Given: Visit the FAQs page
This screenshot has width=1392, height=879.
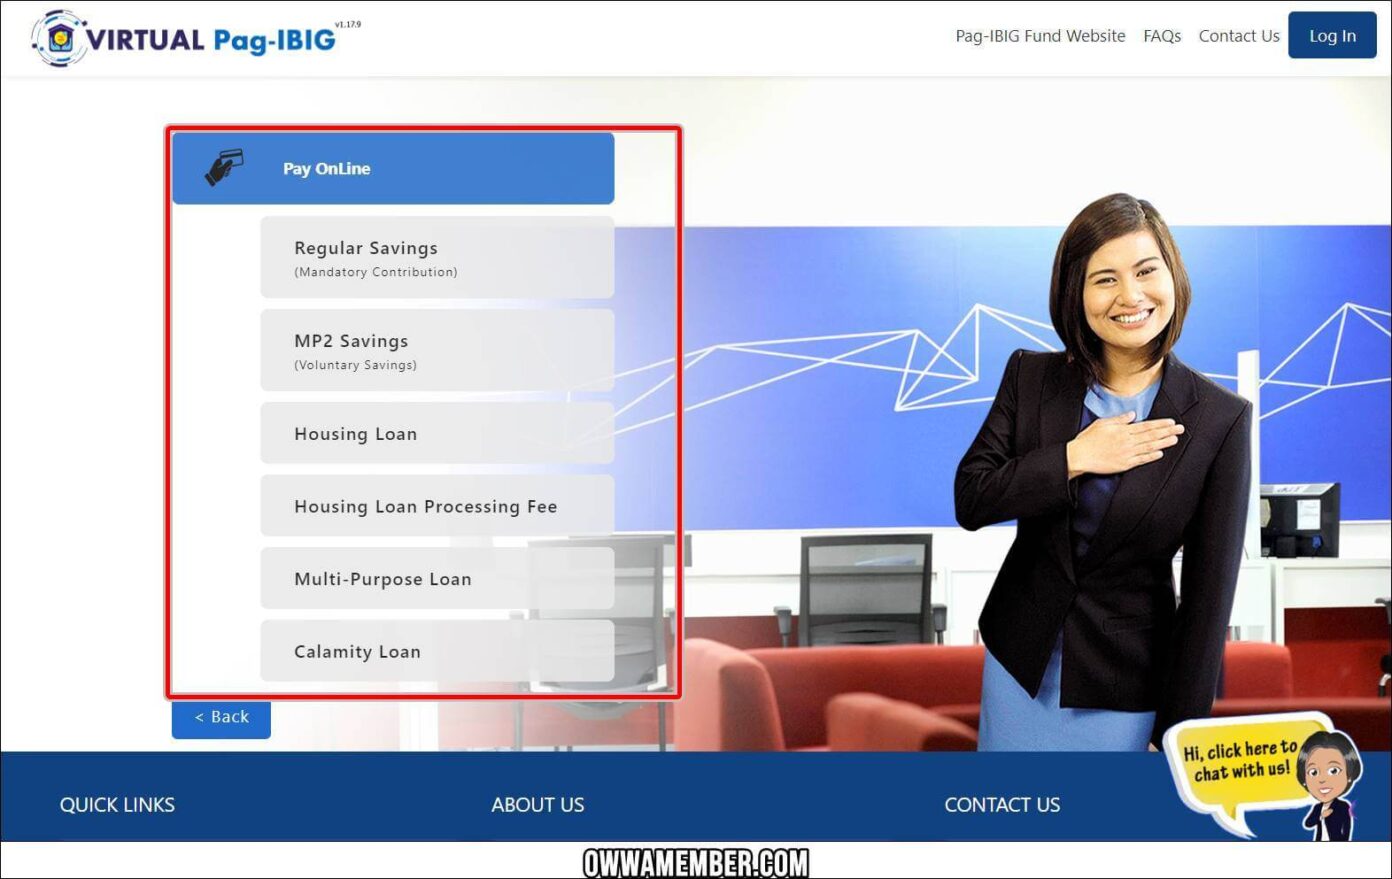Looking at the screenshot, I should [1162, 36].
